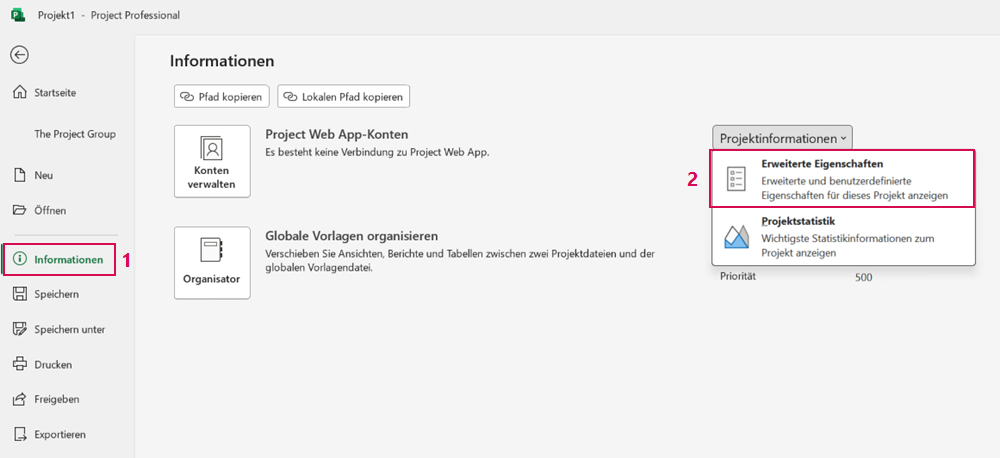The image size is (1000, 458).
Task: Open the Informationen tab in sidebar
Action: click(59, 260)
